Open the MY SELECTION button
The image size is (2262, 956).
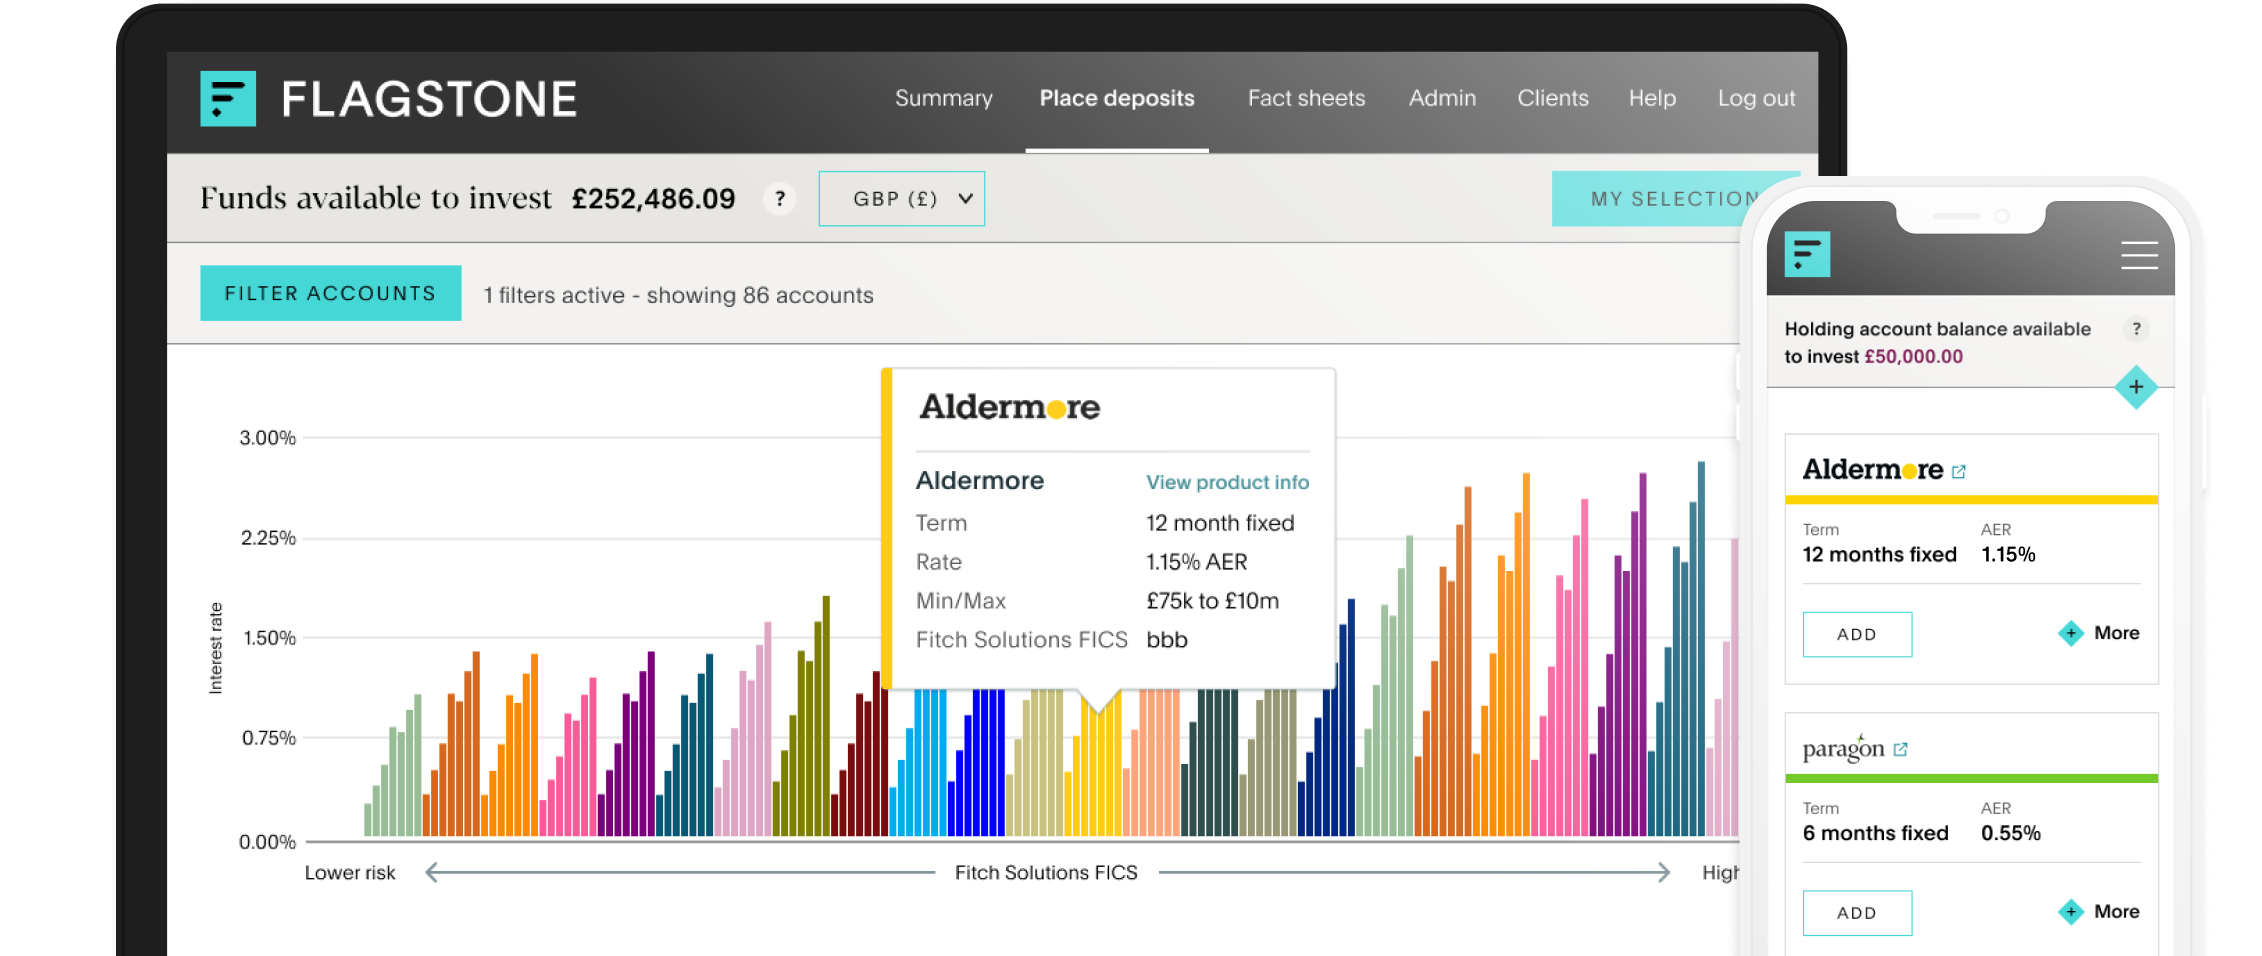tap(1675, 198)
